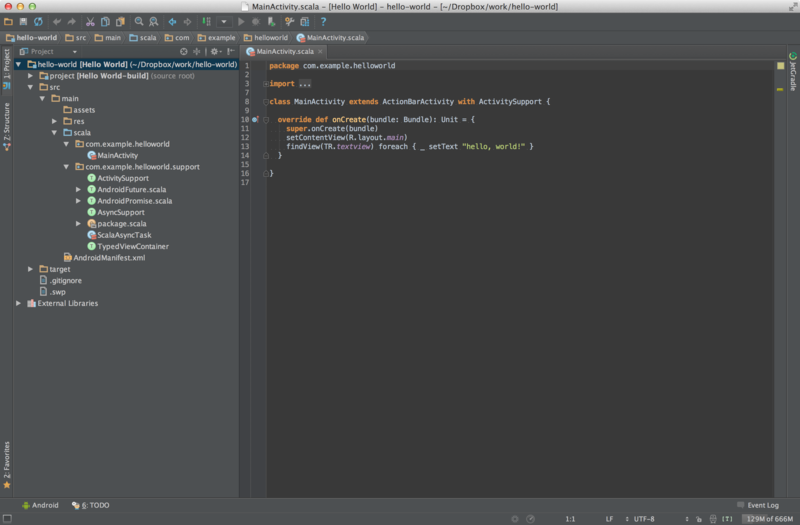
Task: Open the Z: Structure side tab
Action: tap(6, 126)
